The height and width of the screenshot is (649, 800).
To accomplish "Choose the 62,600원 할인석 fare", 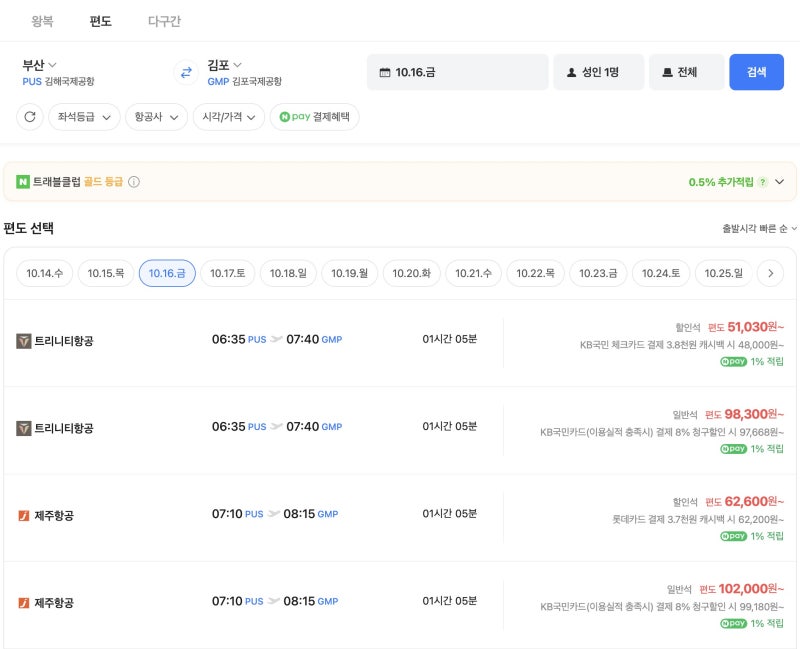I will [728, 502].
